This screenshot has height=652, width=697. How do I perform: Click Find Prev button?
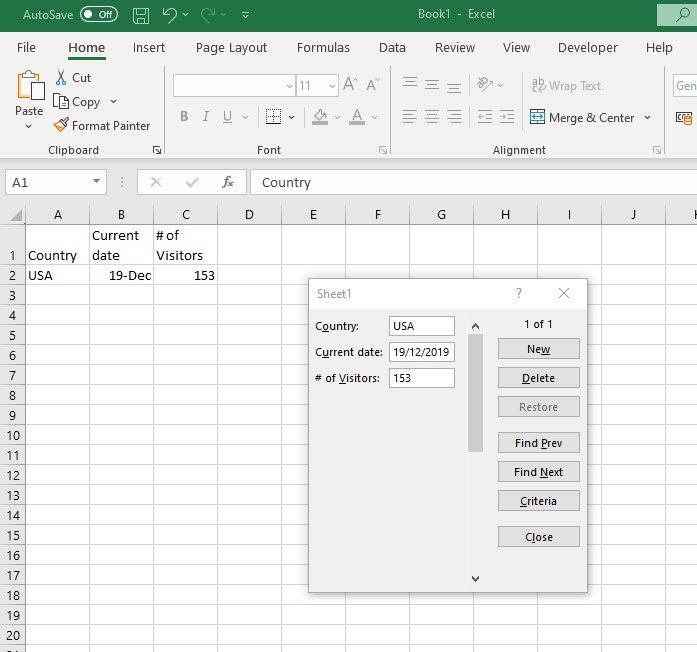(539, 443)
